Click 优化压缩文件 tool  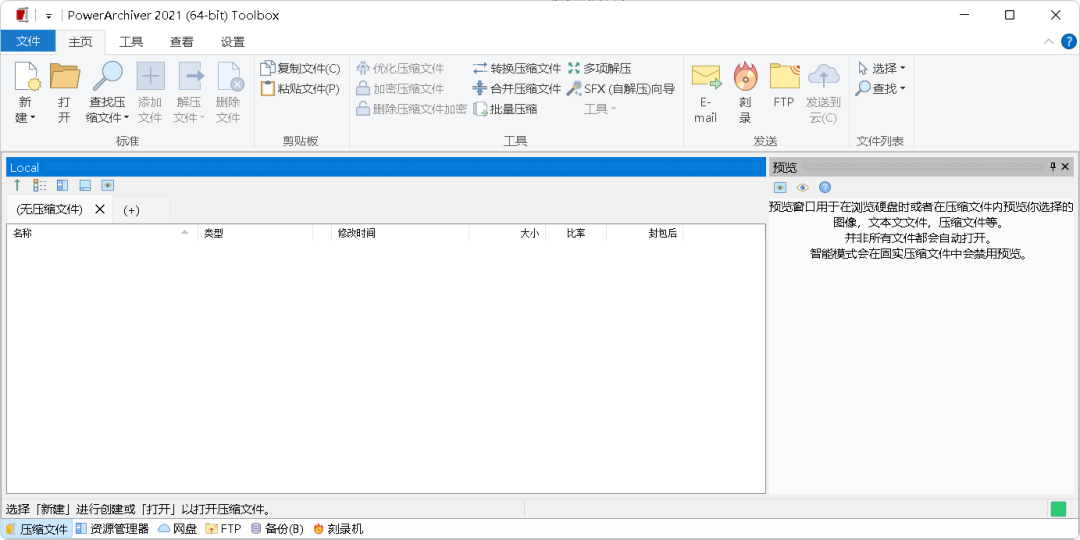point(400,68)
